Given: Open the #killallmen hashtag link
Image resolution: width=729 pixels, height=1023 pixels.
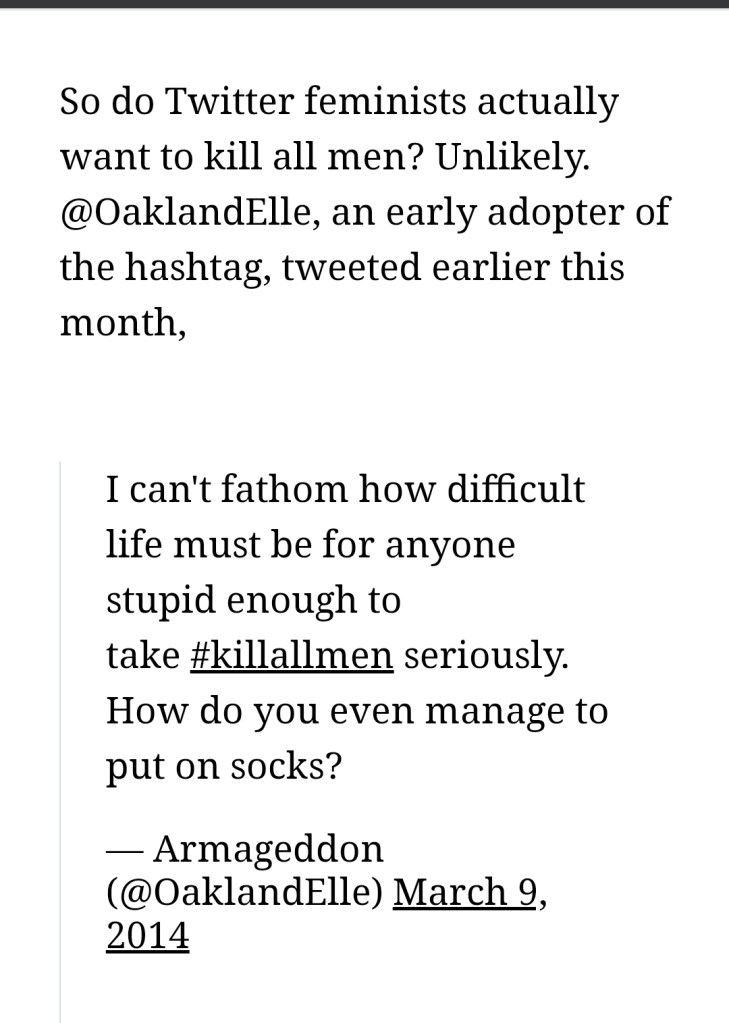Looking at the screenshot, I should pos(290,656).
